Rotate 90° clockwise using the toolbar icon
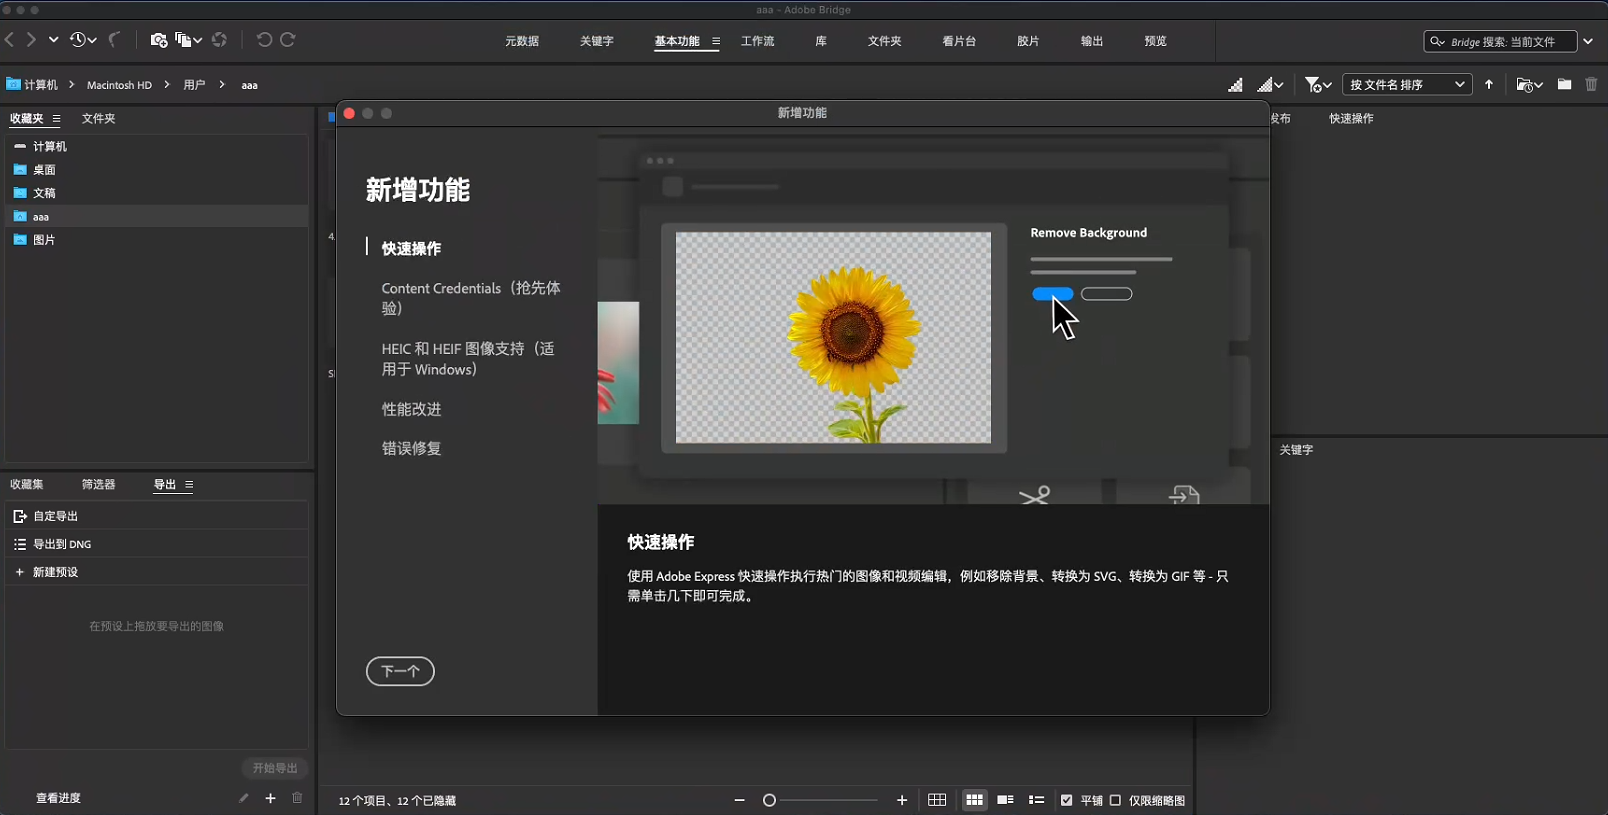1608x815 pixels. 288,40
